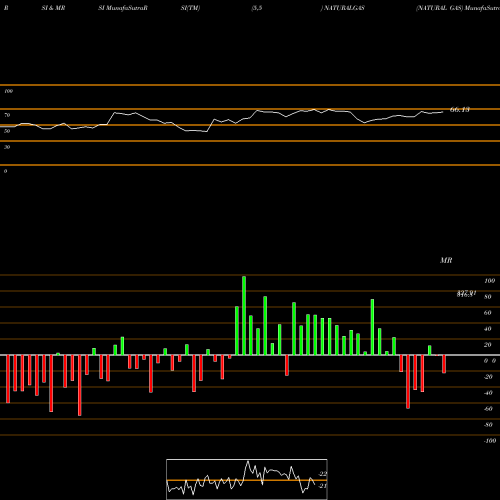Click the '-100' label on MR axis
The height and width of the screenshot is (500, 500).
(490, 441)
